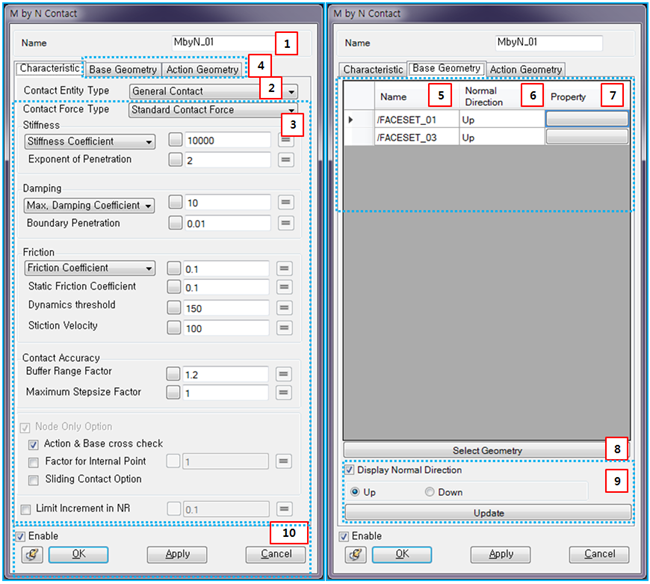Open the Contact Entity Type dropdown
The image size is (650, 584).
213,91
